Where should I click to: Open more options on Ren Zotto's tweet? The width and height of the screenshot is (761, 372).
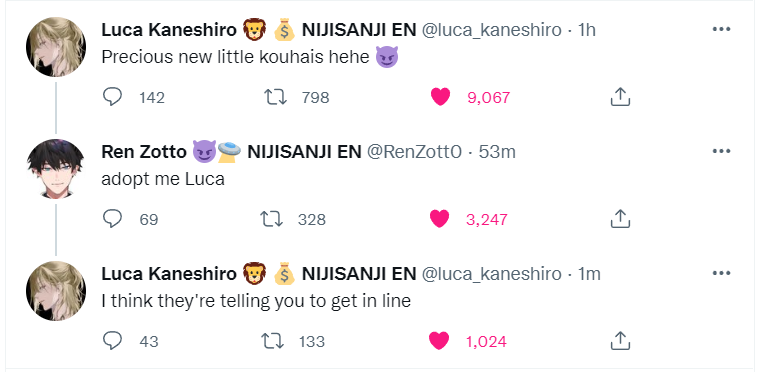[721, 152]
